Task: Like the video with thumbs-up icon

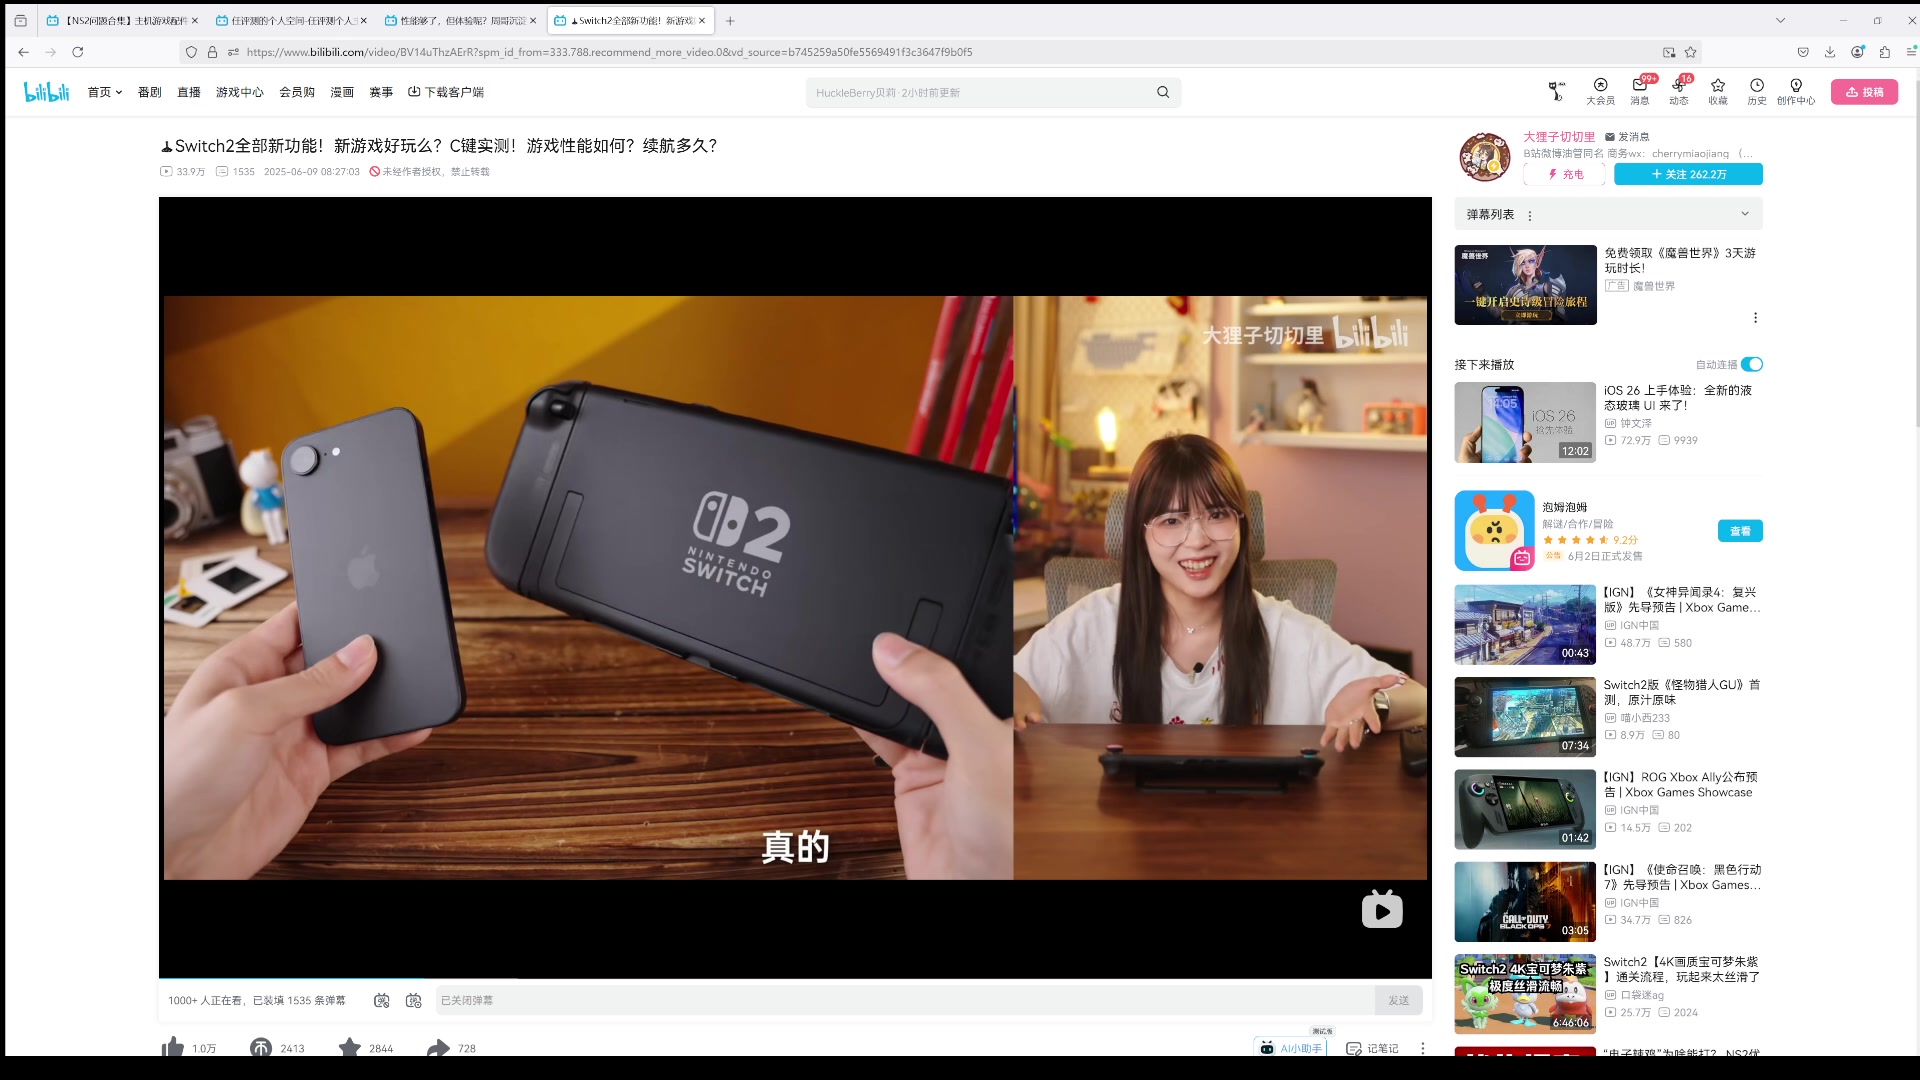Action: 173,1047
